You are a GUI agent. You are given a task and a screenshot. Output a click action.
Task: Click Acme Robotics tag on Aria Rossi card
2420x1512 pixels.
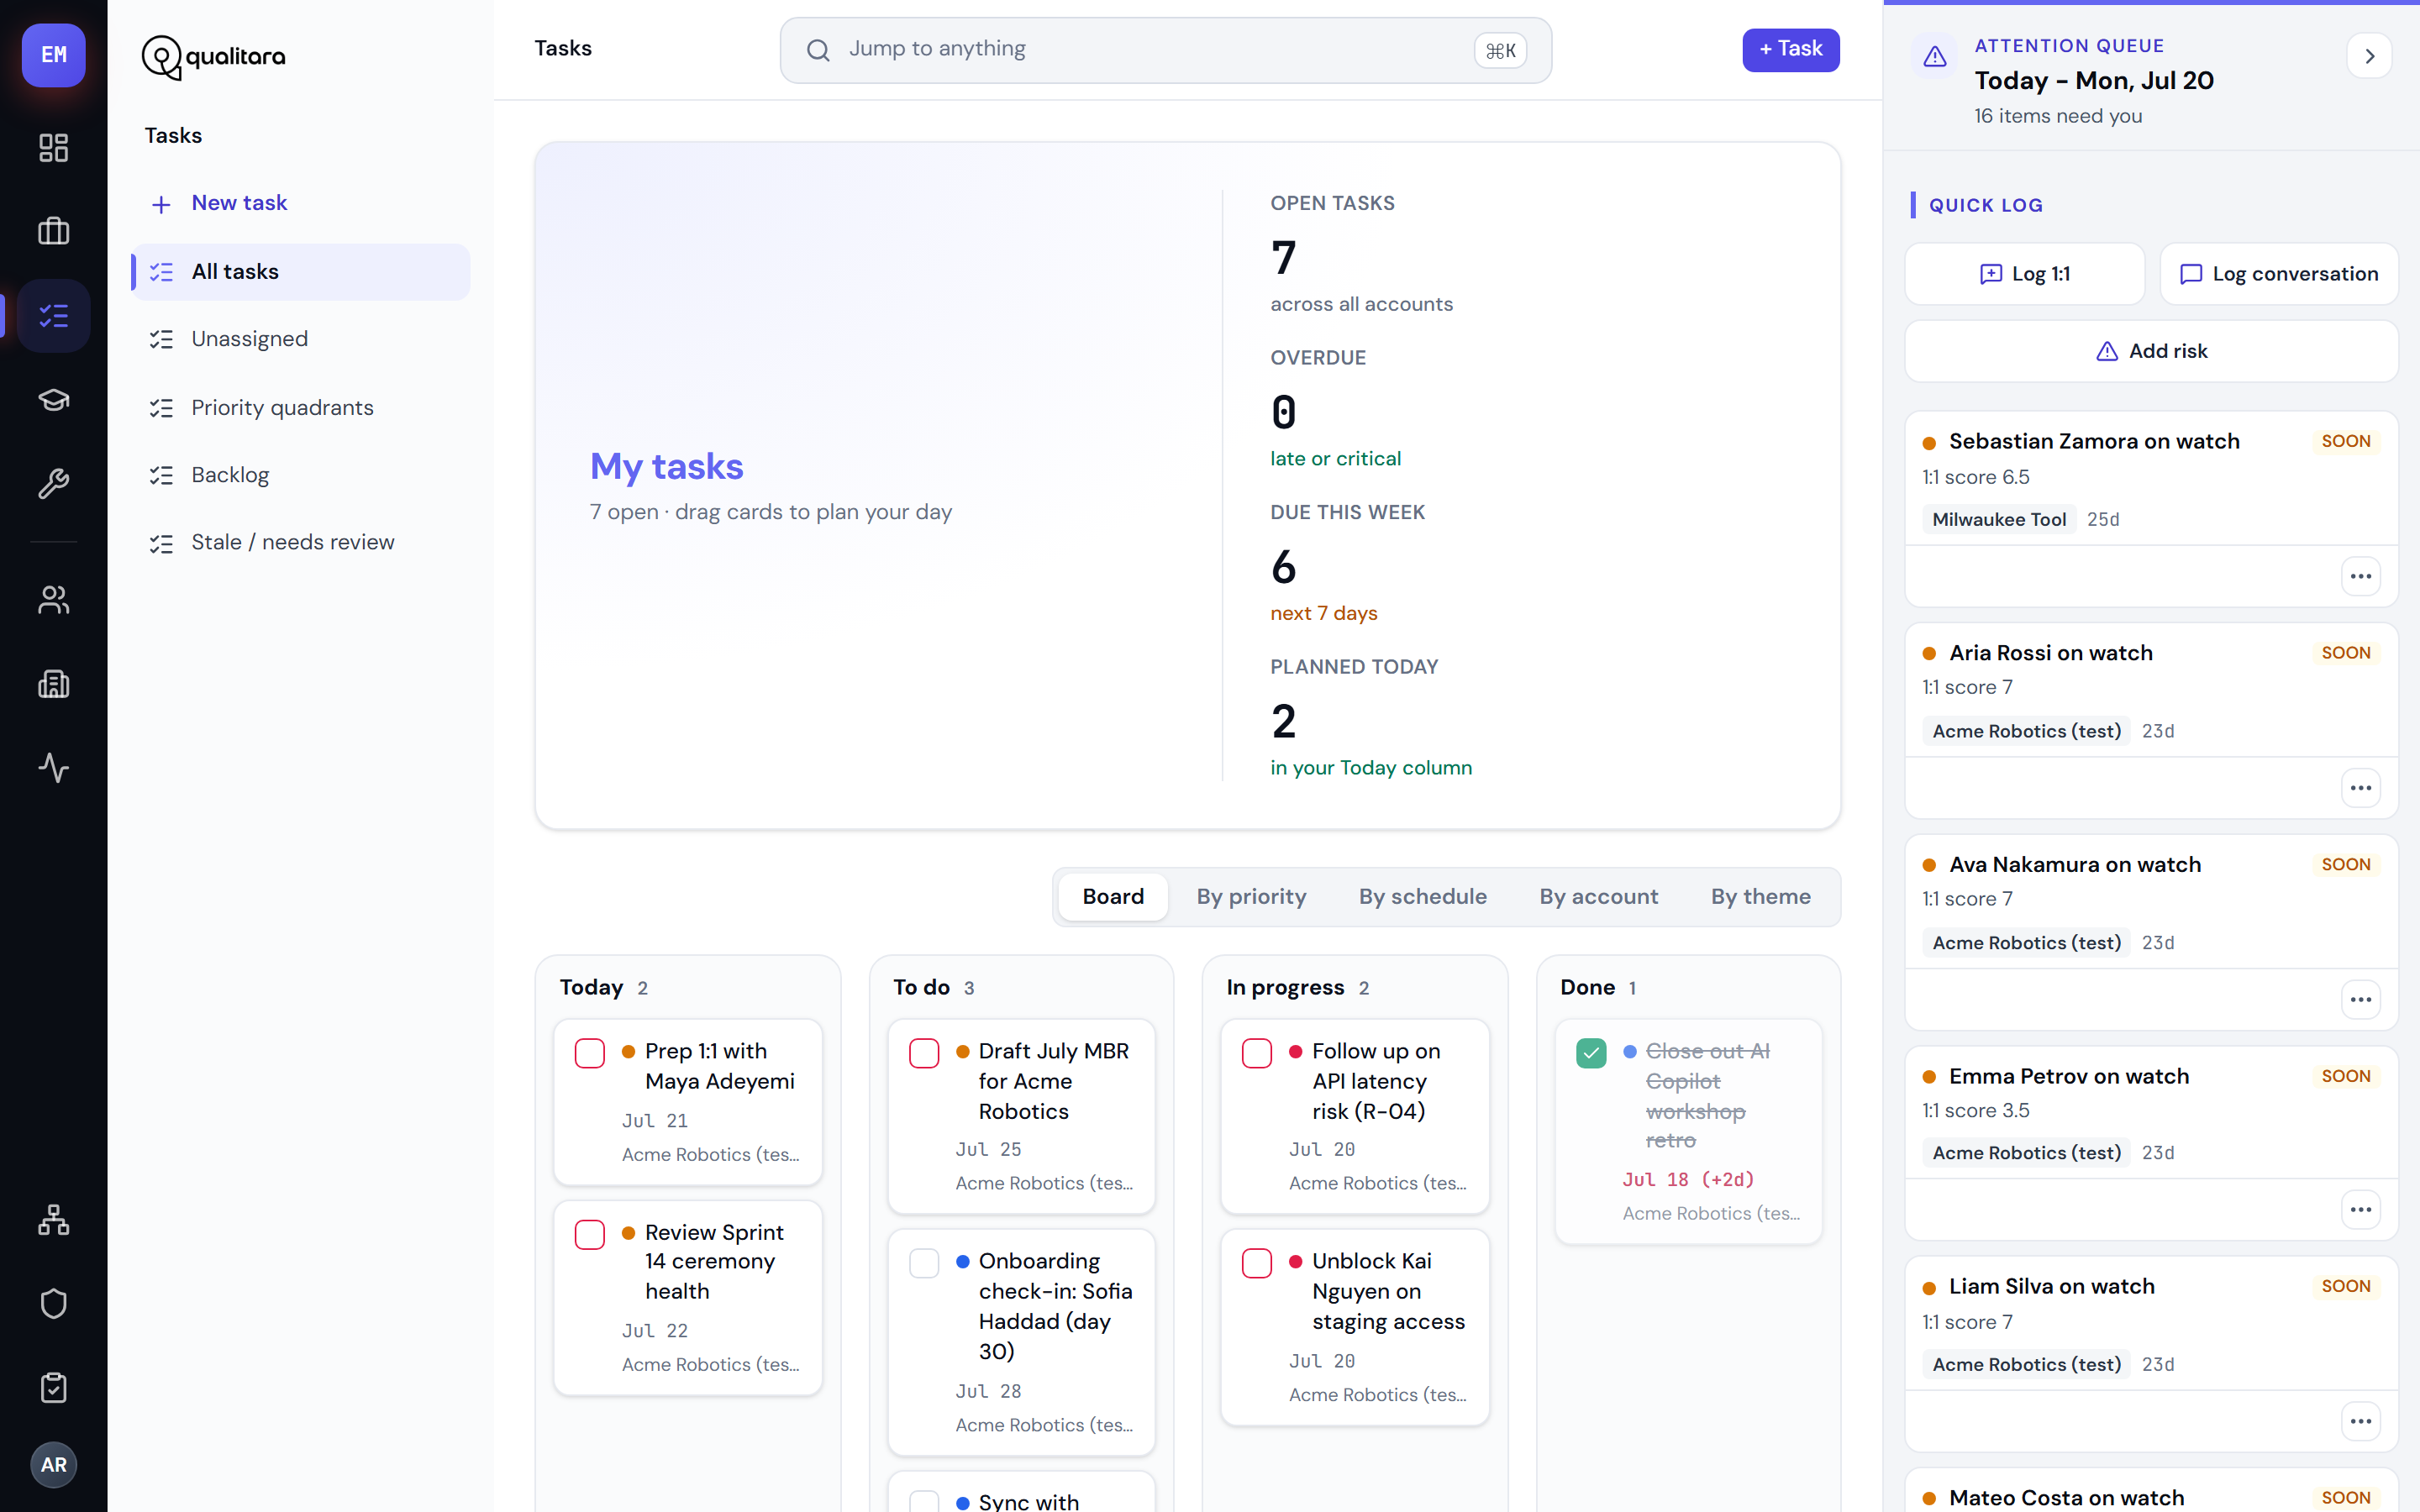coord(2027,731)
